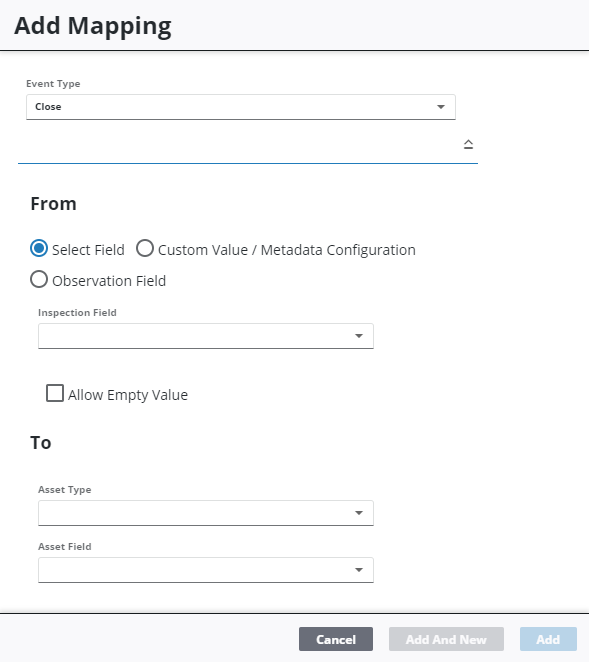Collapse the section with the chevron-up icon

pyautogui.click(x=468, y=144)
